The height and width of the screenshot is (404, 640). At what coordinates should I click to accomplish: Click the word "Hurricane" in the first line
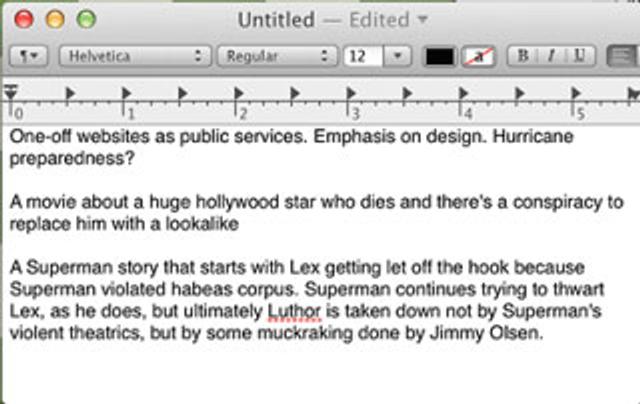(x=533, y=136)
